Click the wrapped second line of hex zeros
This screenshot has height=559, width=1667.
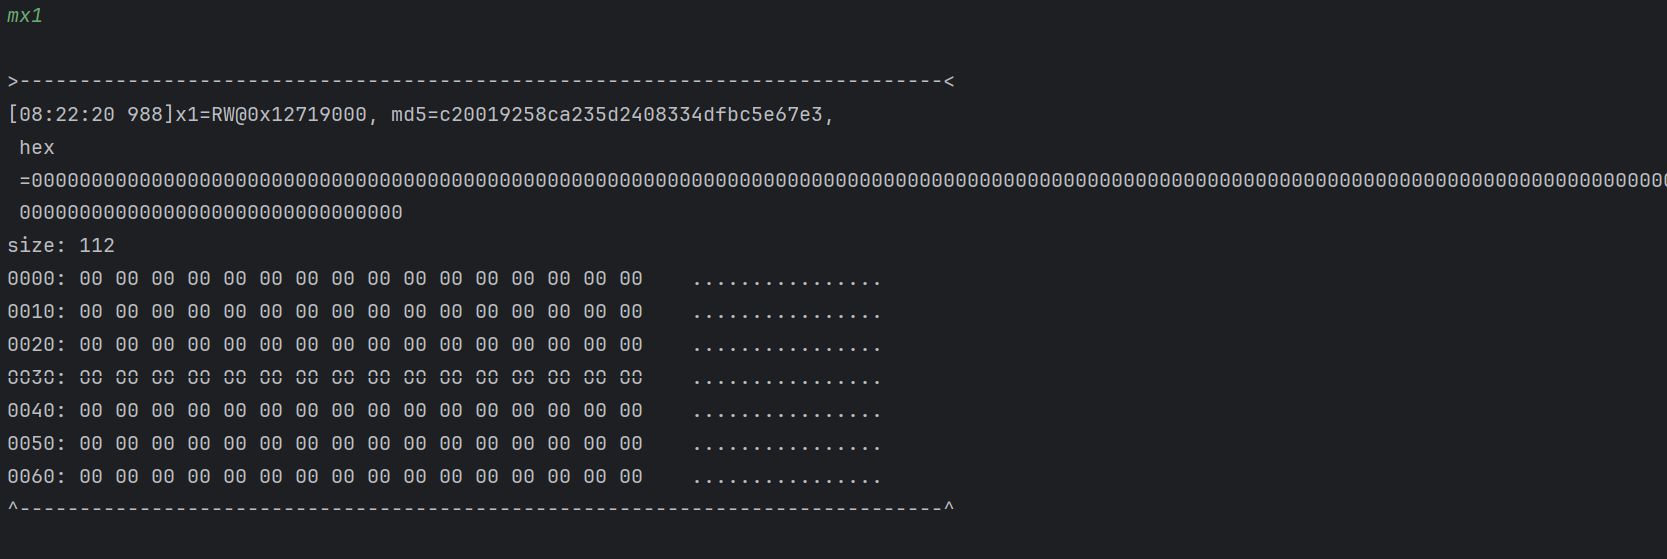click(211, 213)
